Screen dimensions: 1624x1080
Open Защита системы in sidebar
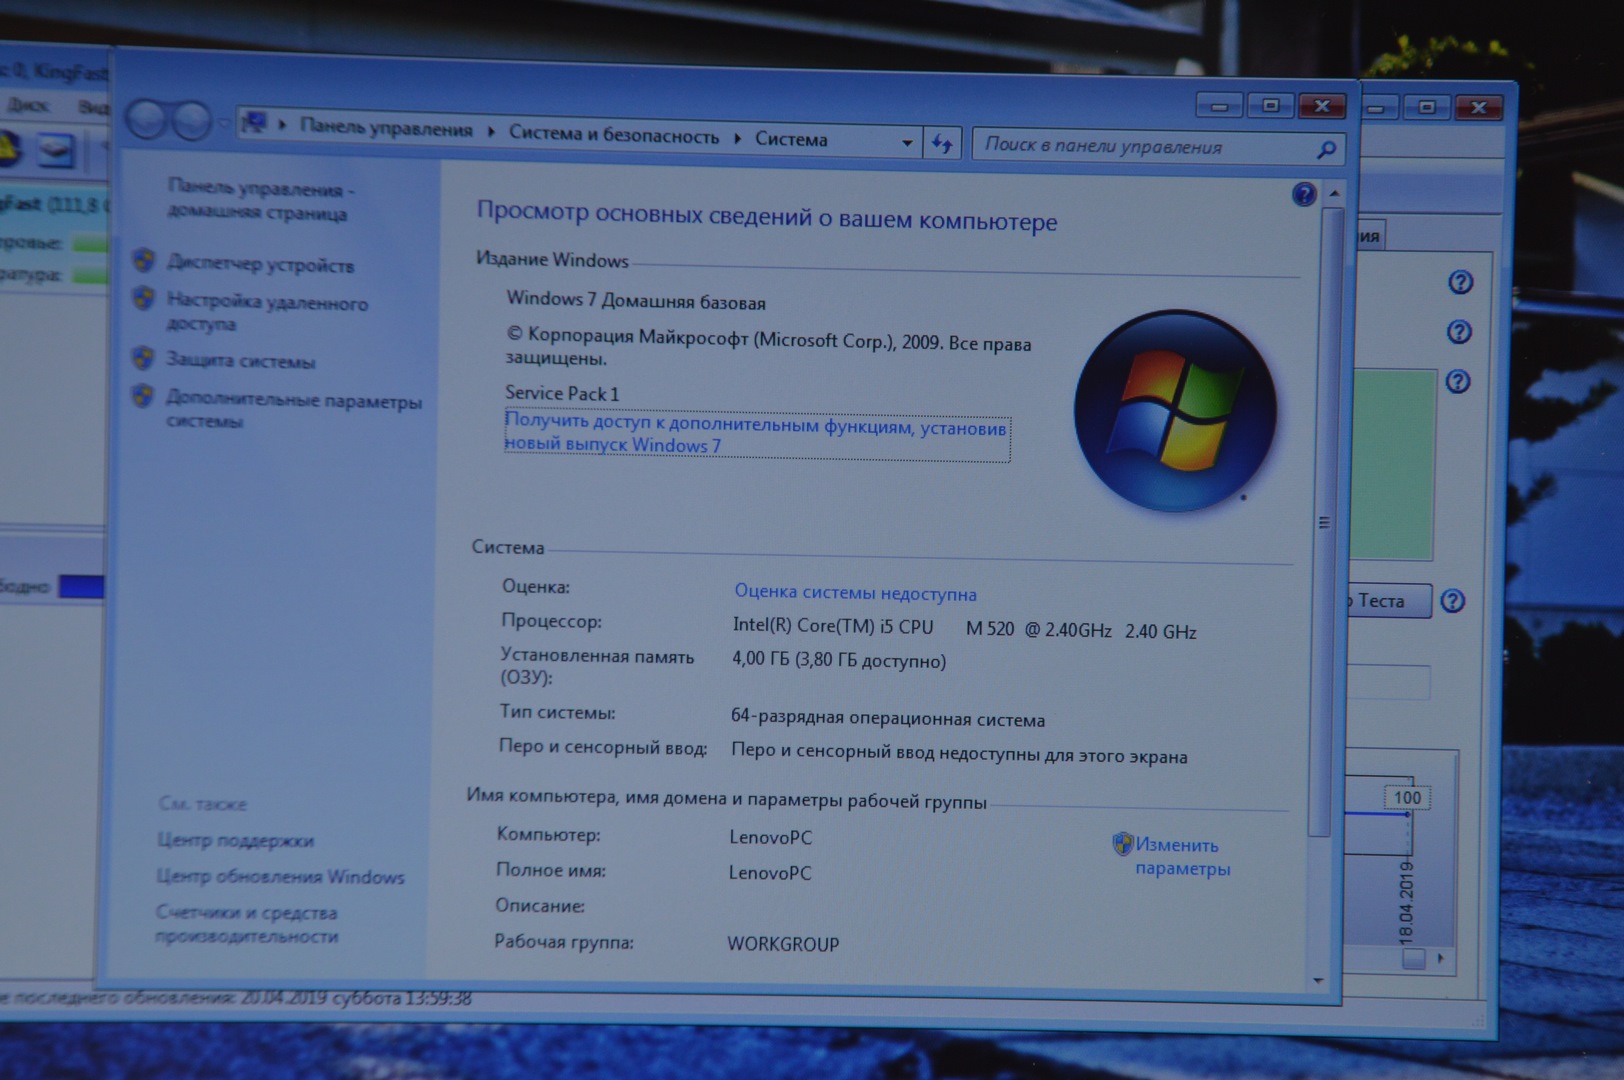point(240,361)
